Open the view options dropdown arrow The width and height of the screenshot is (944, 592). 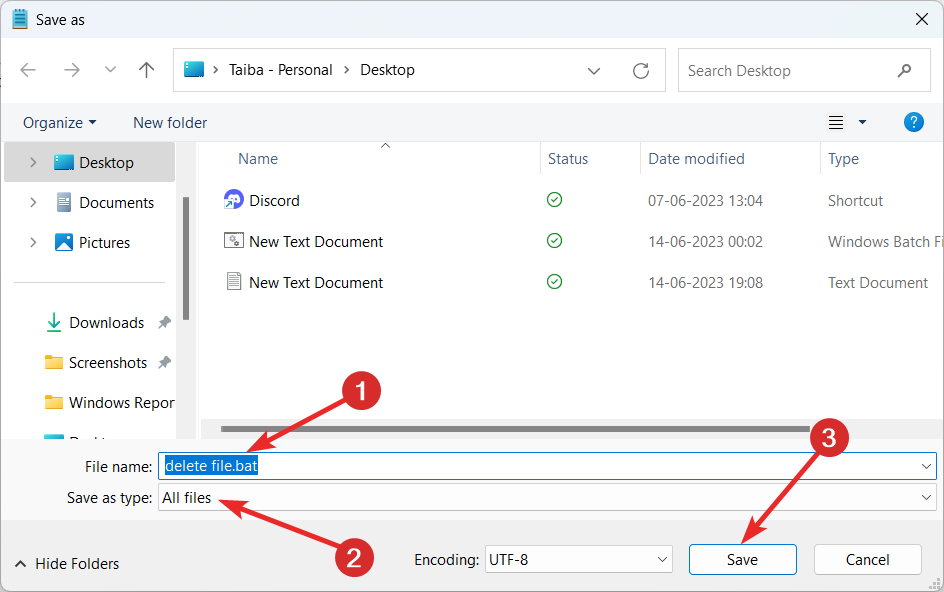(862, 122)
